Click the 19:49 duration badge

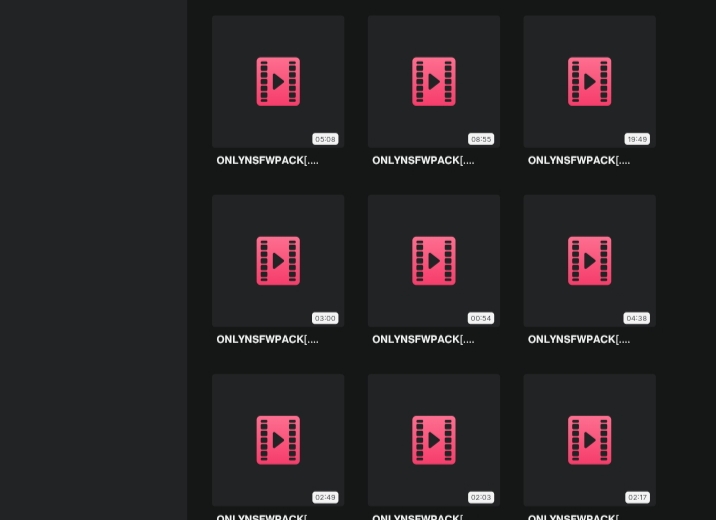click(x=636, y=139)
